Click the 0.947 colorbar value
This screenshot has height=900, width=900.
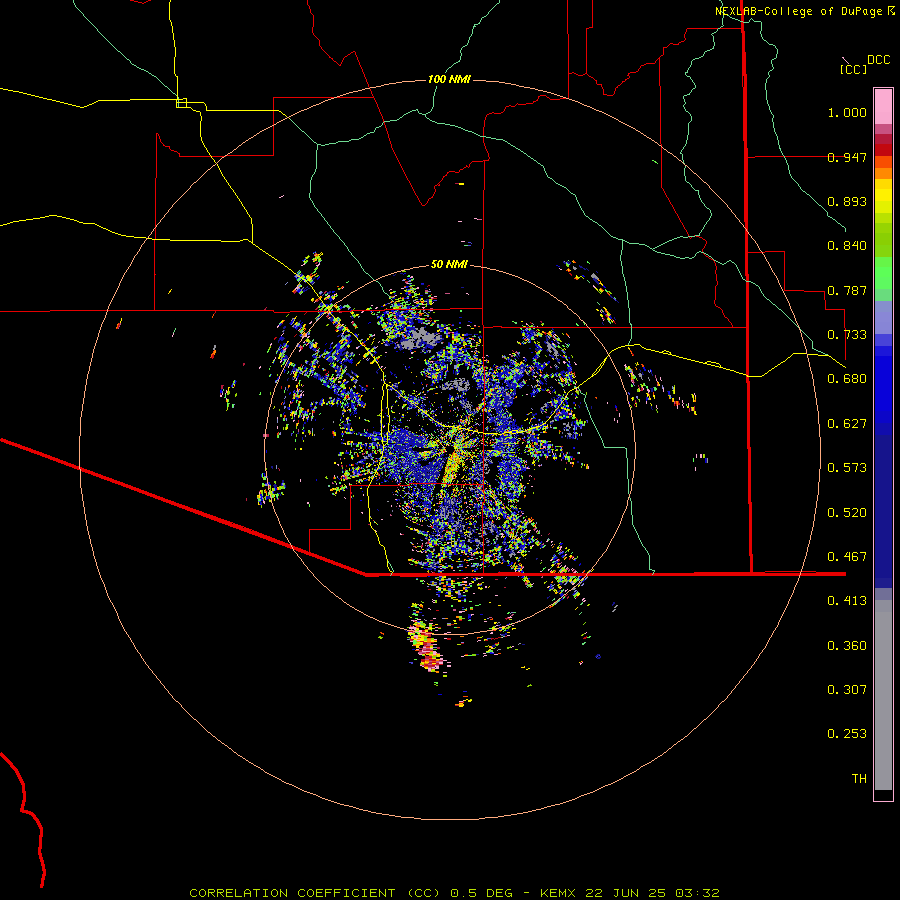847,157
